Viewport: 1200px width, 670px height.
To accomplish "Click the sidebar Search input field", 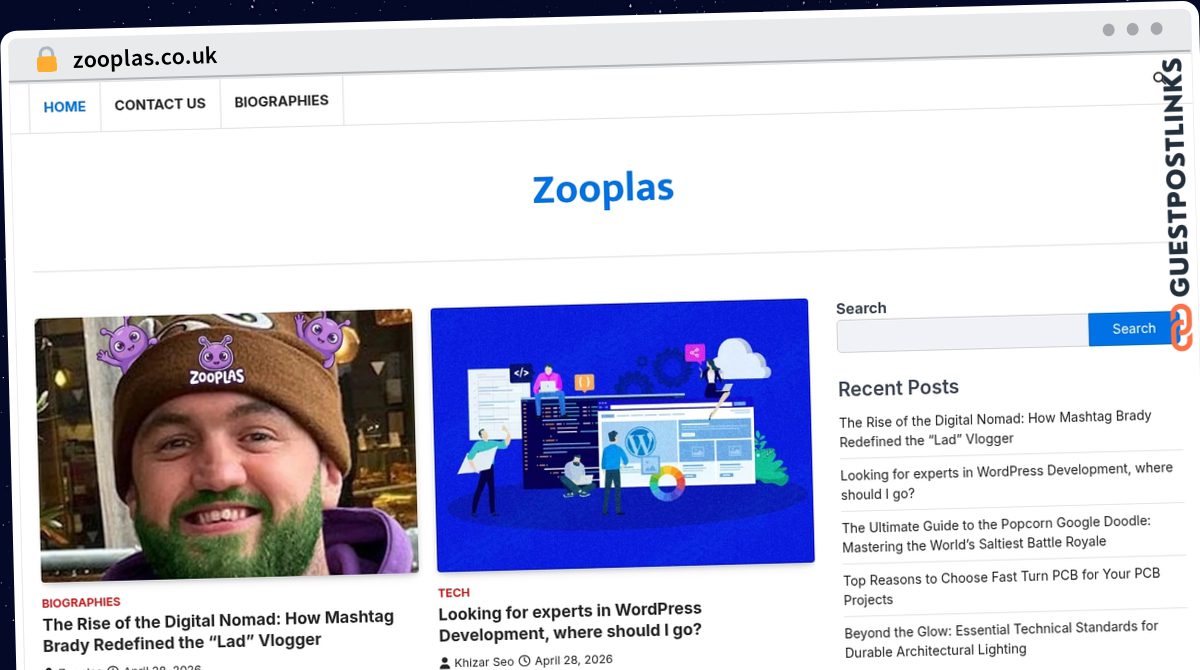I will [x=962, y=333].
